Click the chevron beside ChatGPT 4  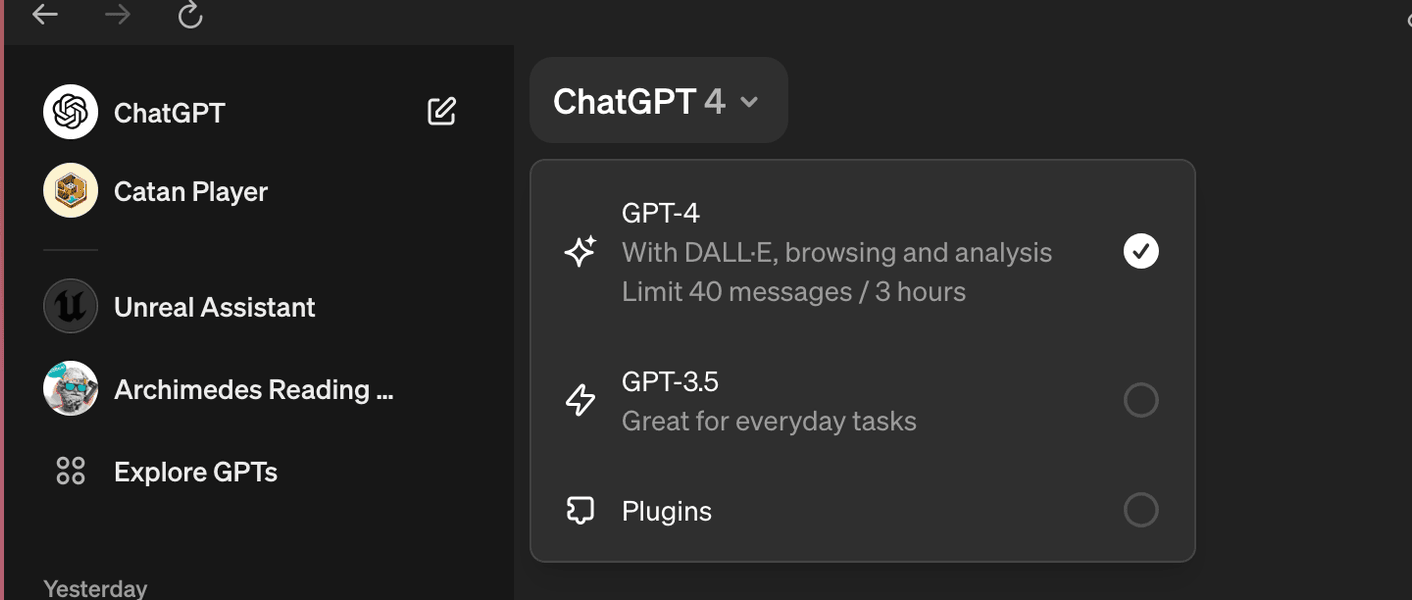click(x=749, y=102)
